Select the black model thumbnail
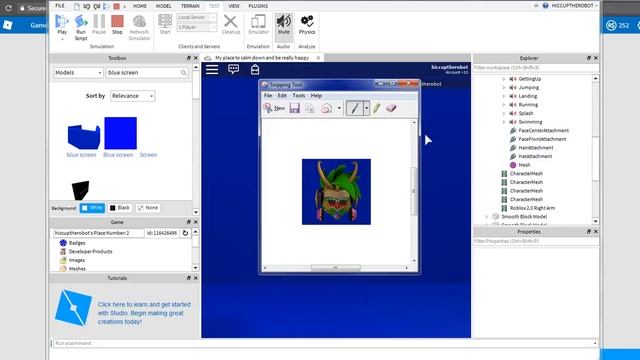Screen dimensions: 640x360 (80, 190)
